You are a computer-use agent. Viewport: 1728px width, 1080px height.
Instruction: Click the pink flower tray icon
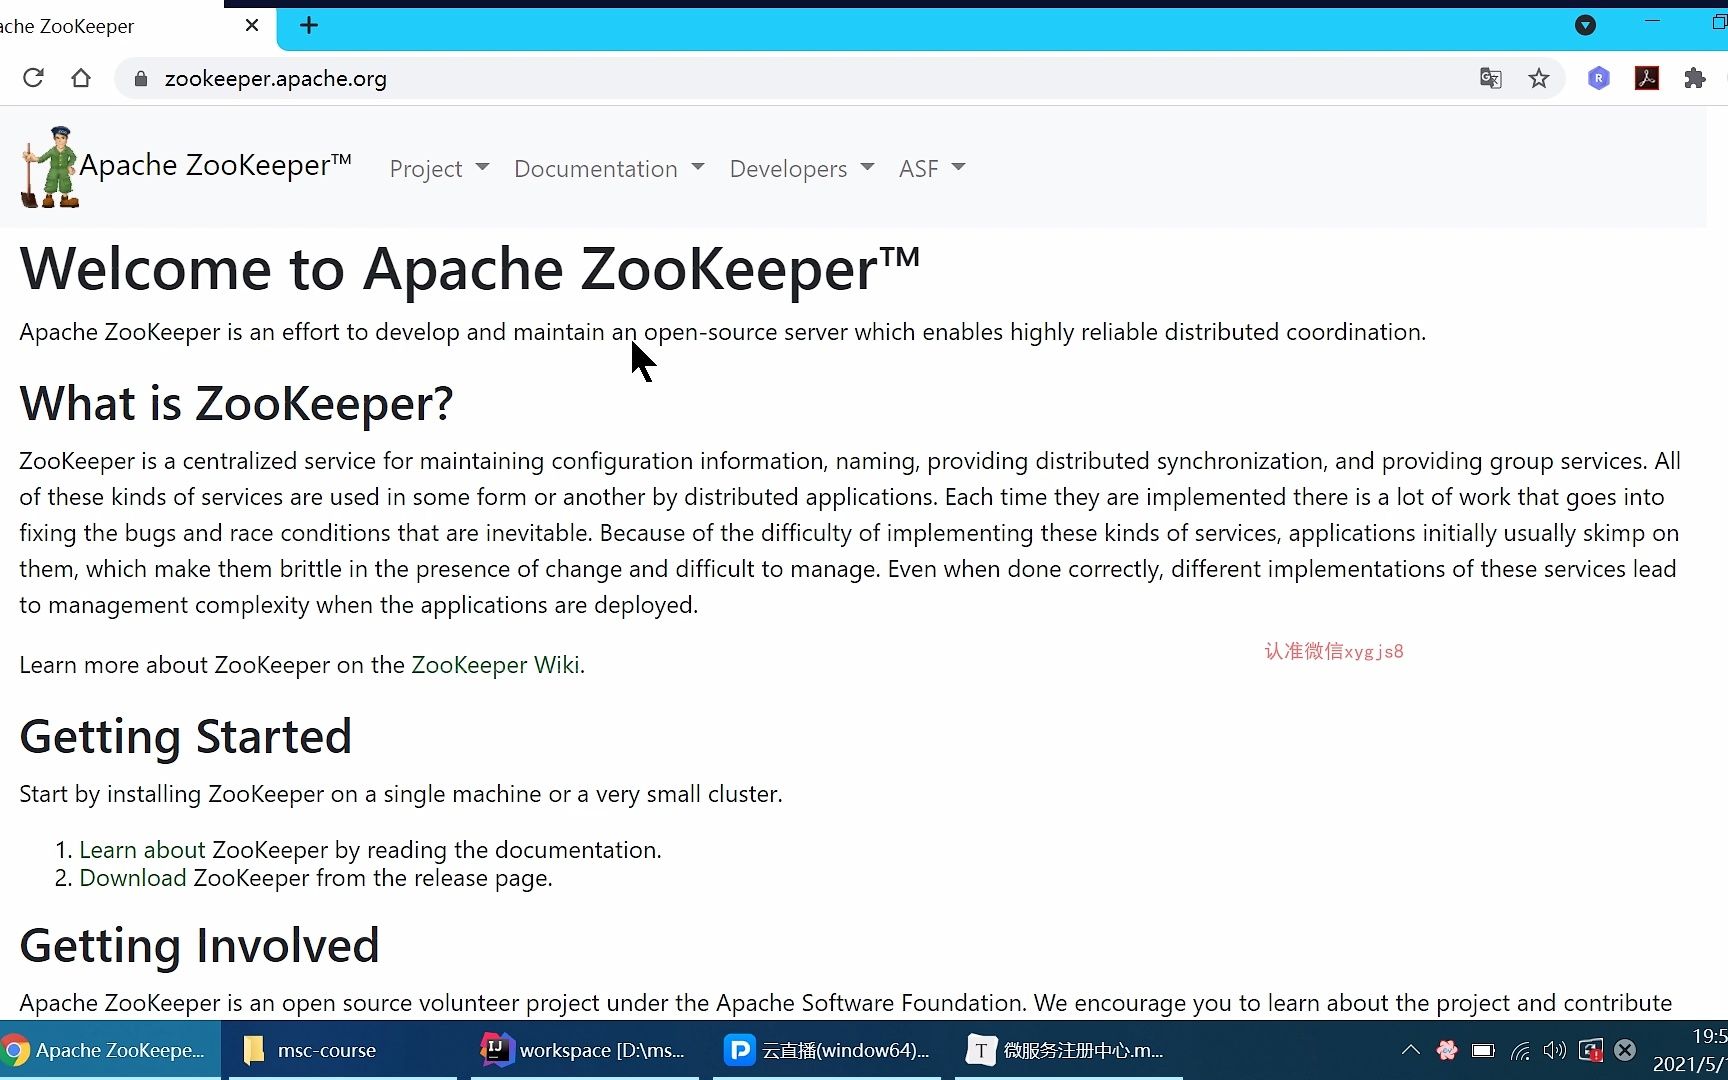click(x=1446, y=1050)
